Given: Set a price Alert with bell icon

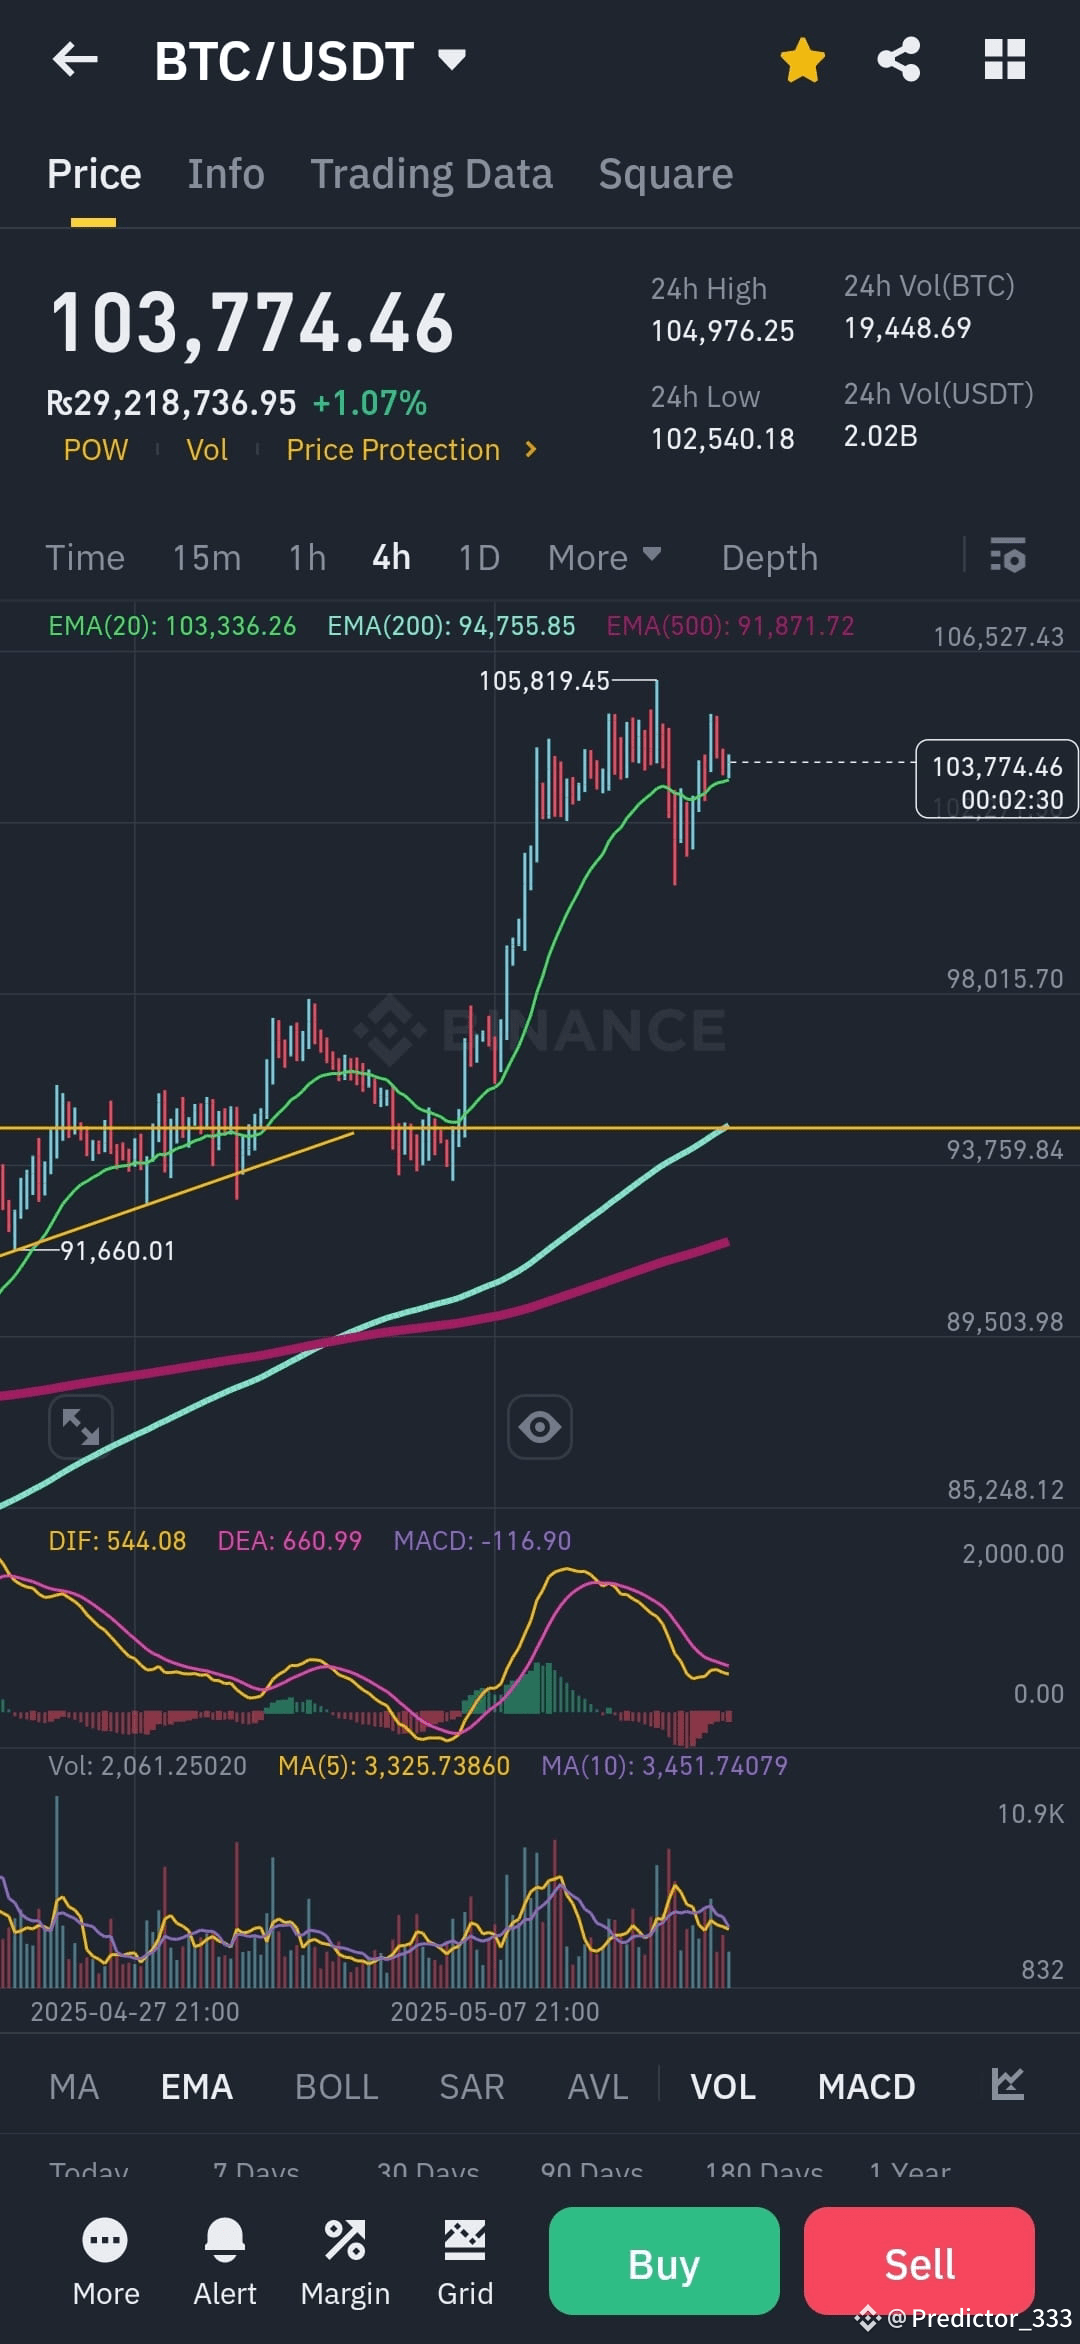Looking at the screenshot, I should (x=225, y=2262).
